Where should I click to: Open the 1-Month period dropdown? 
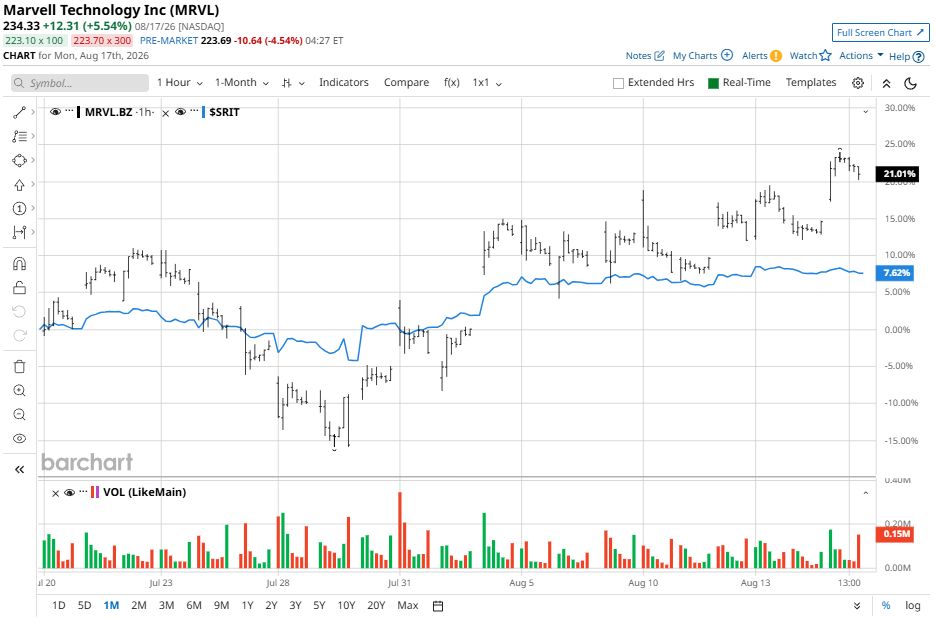click(242, 82)
